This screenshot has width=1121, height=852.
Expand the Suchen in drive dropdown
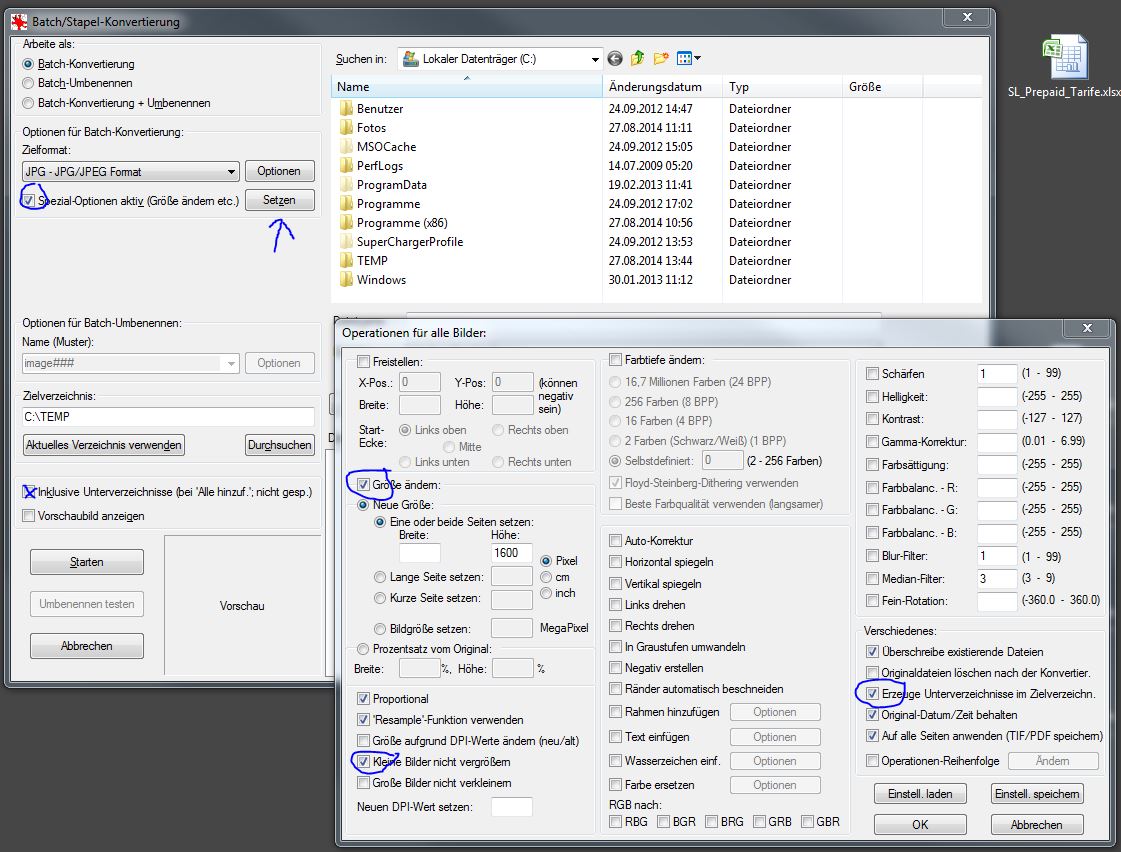(x=595, y=59)
